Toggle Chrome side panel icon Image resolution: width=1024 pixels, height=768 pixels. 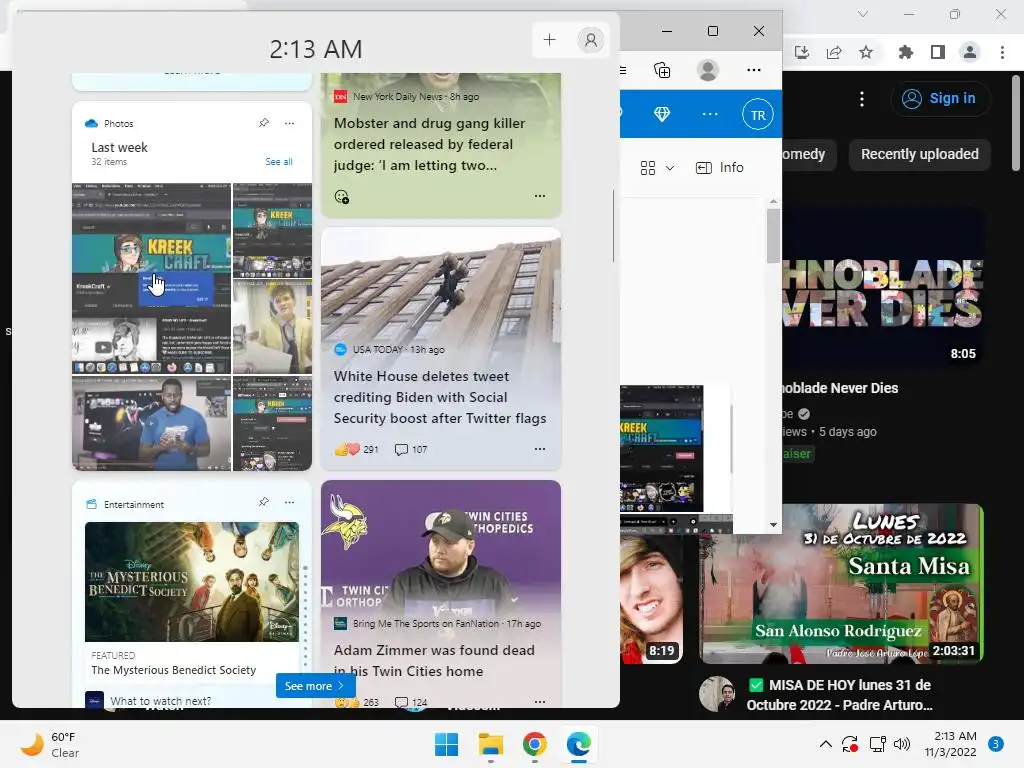point(938,52)
